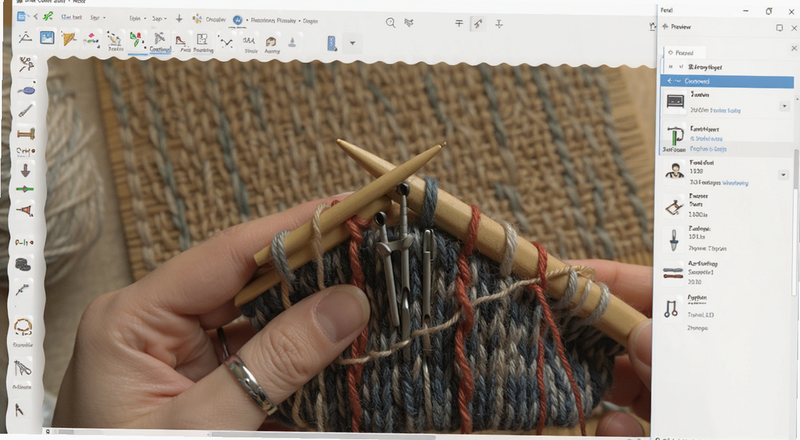
Task: Select the scissors-like tool in left sidebar
Action: [21, 368]
